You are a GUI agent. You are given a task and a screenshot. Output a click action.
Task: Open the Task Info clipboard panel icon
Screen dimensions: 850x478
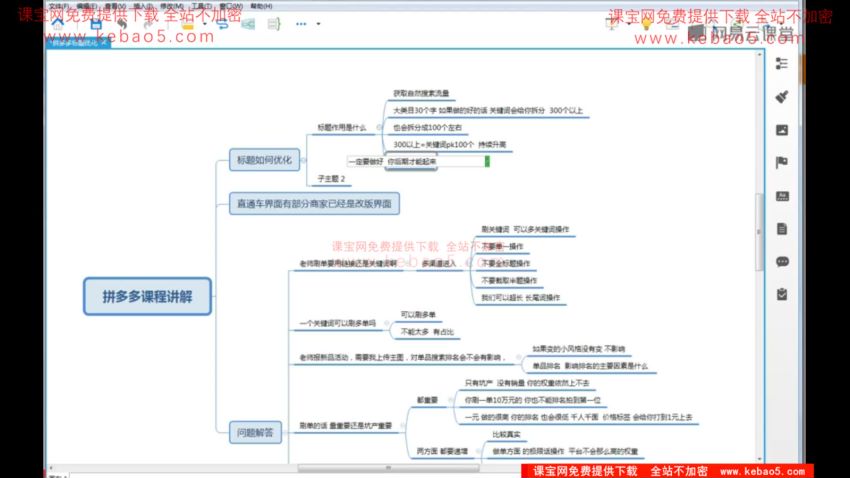point(782,295)
